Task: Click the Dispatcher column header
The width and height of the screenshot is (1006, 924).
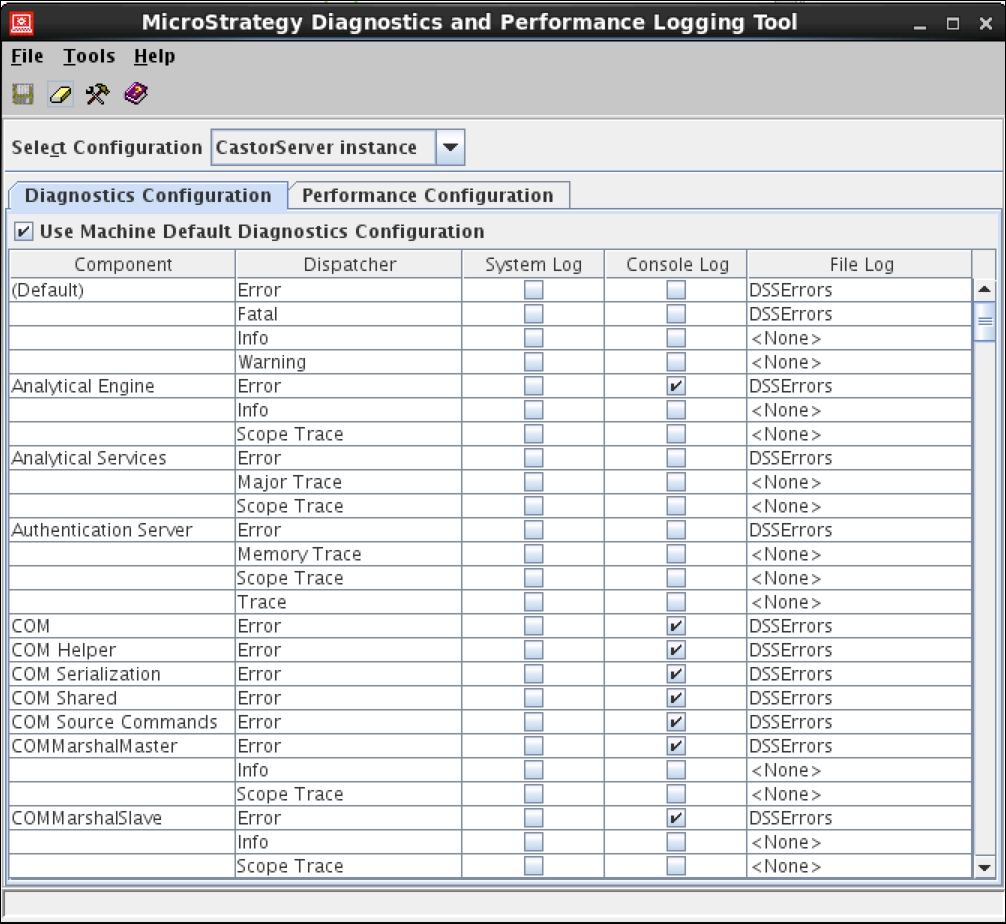Action: point(349,264)
